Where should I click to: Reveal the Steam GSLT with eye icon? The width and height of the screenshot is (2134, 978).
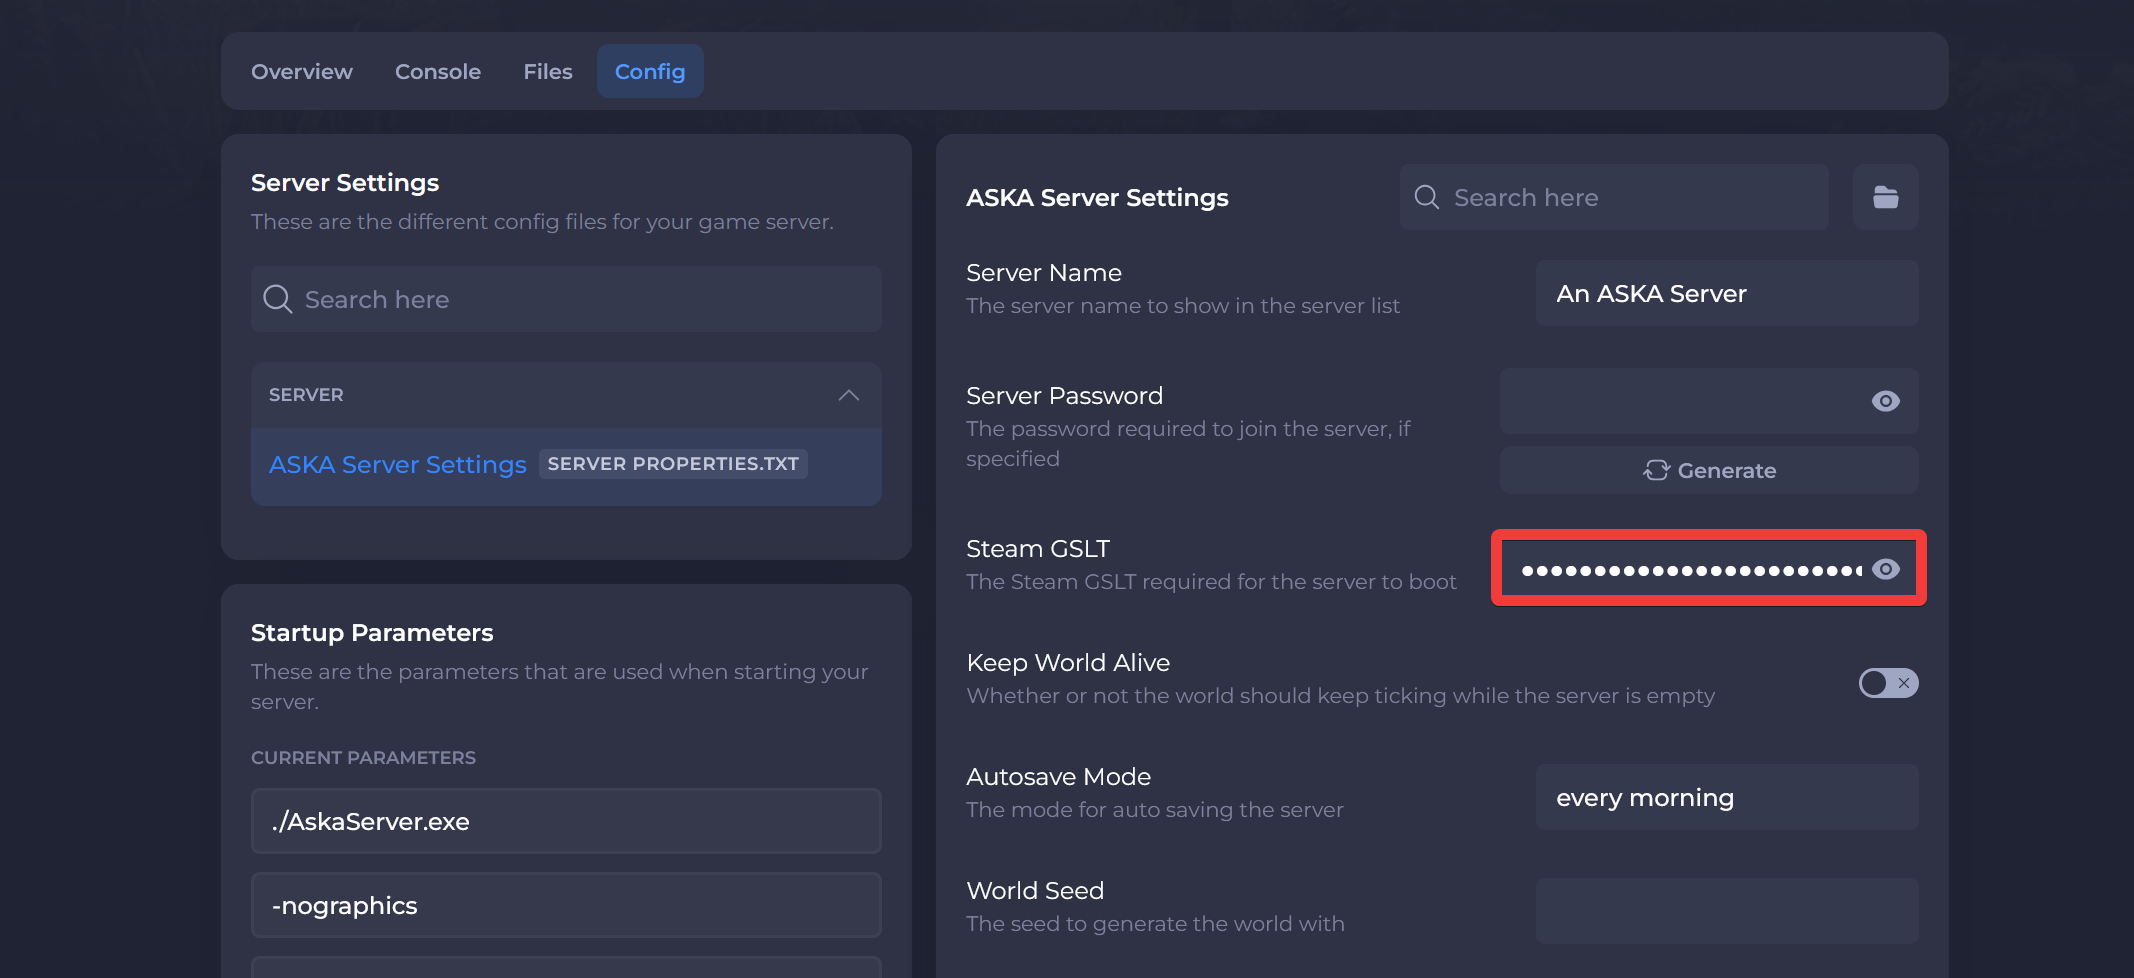click(1885, 569)
